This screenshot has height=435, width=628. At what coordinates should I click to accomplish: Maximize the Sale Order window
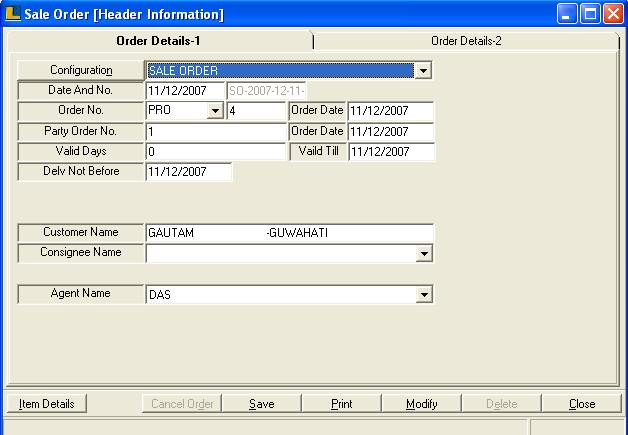pyautogui.click(x=590, y=14)
